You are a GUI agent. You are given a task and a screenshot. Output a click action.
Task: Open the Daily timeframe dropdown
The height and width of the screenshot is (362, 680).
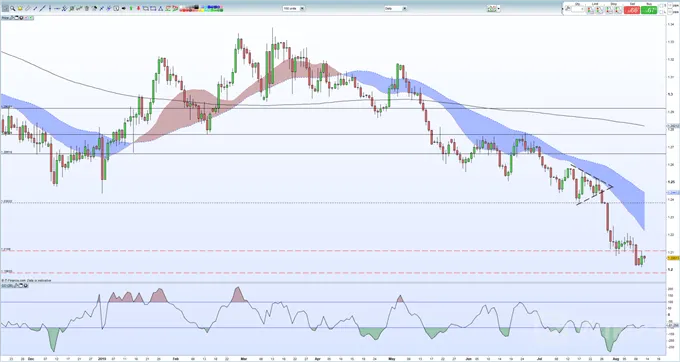(x=396, y=8)
